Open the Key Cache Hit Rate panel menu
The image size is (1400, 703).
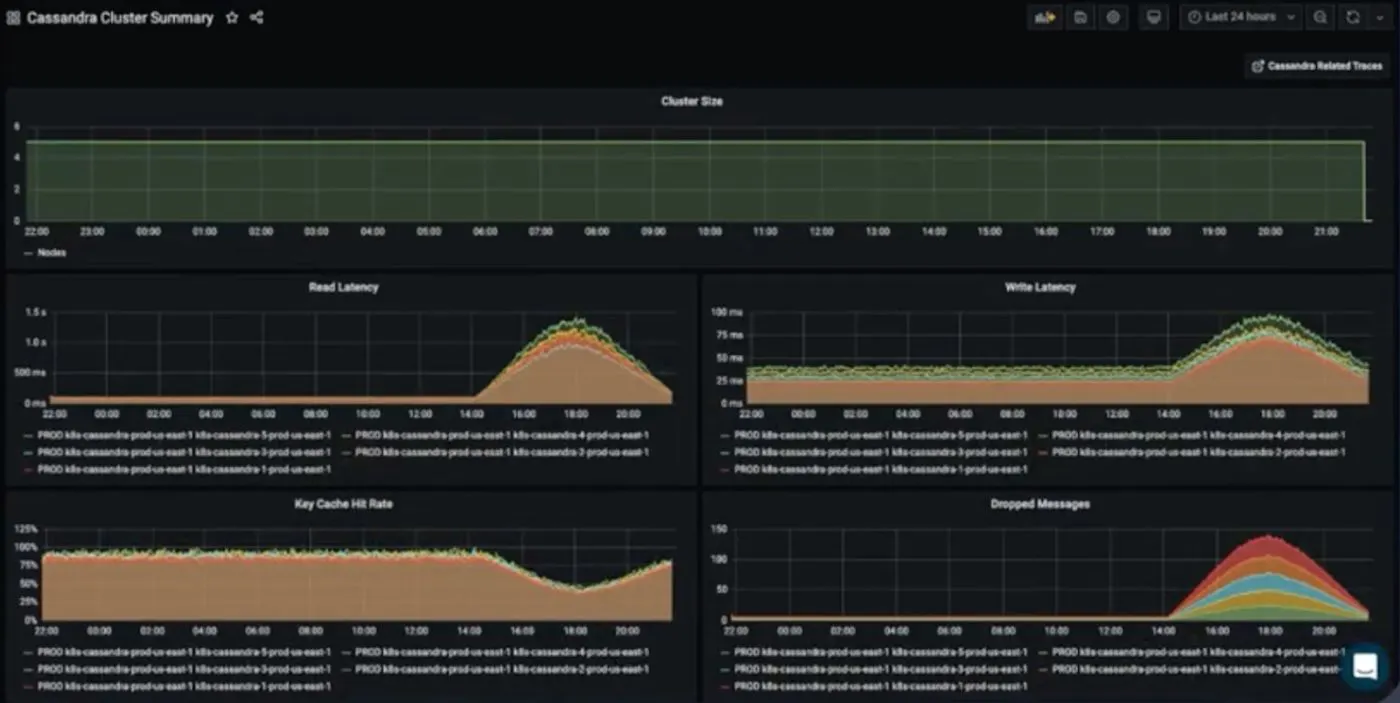[x=343, y=504]
